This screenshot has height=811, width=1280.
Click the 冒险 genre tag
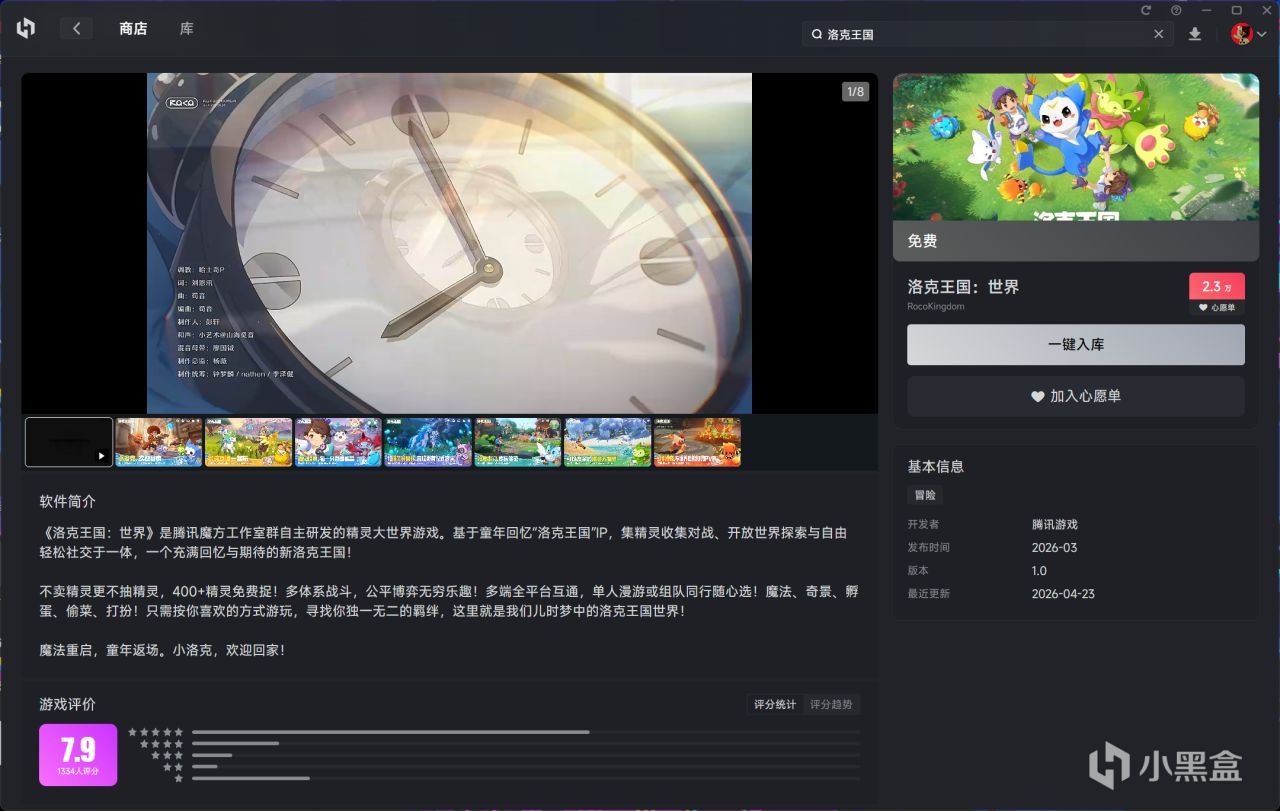(925, 495)
